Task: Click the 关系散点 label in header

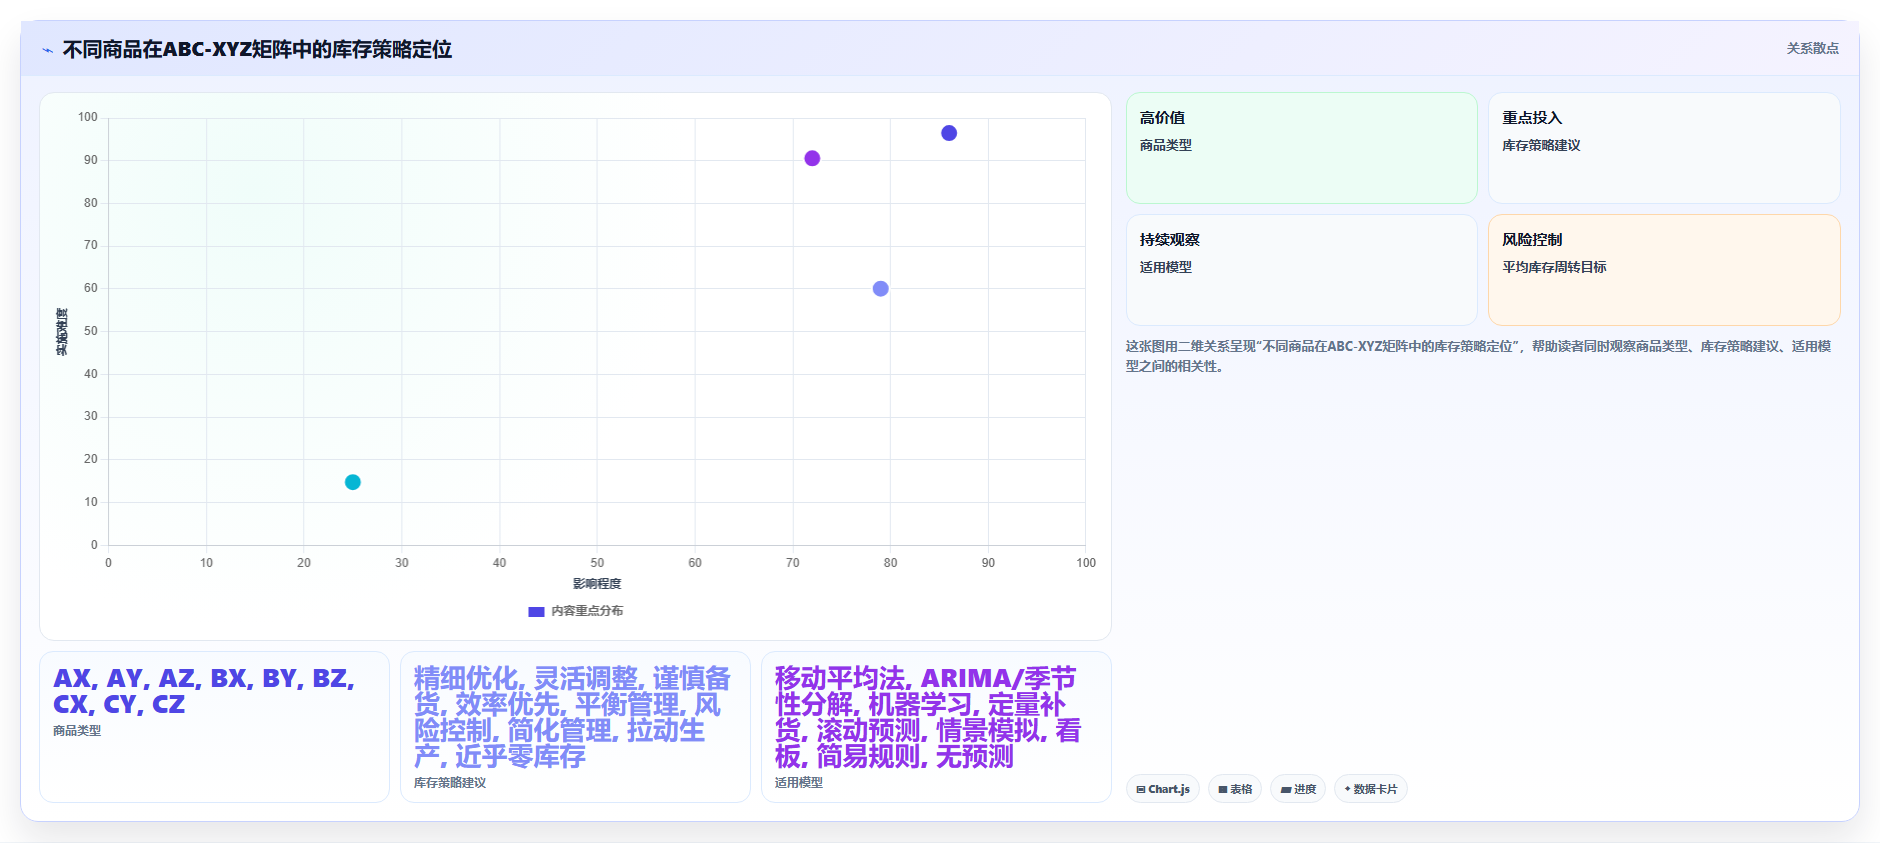Action: (x=1812, y=48)
